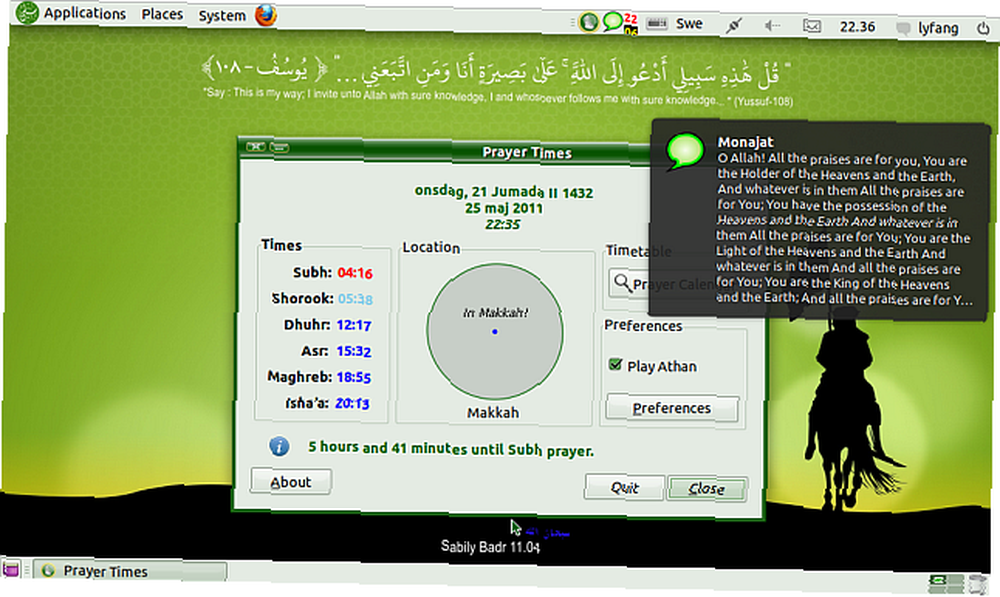Open the Places menu
1000x597 pixels.
coord(162,14)
